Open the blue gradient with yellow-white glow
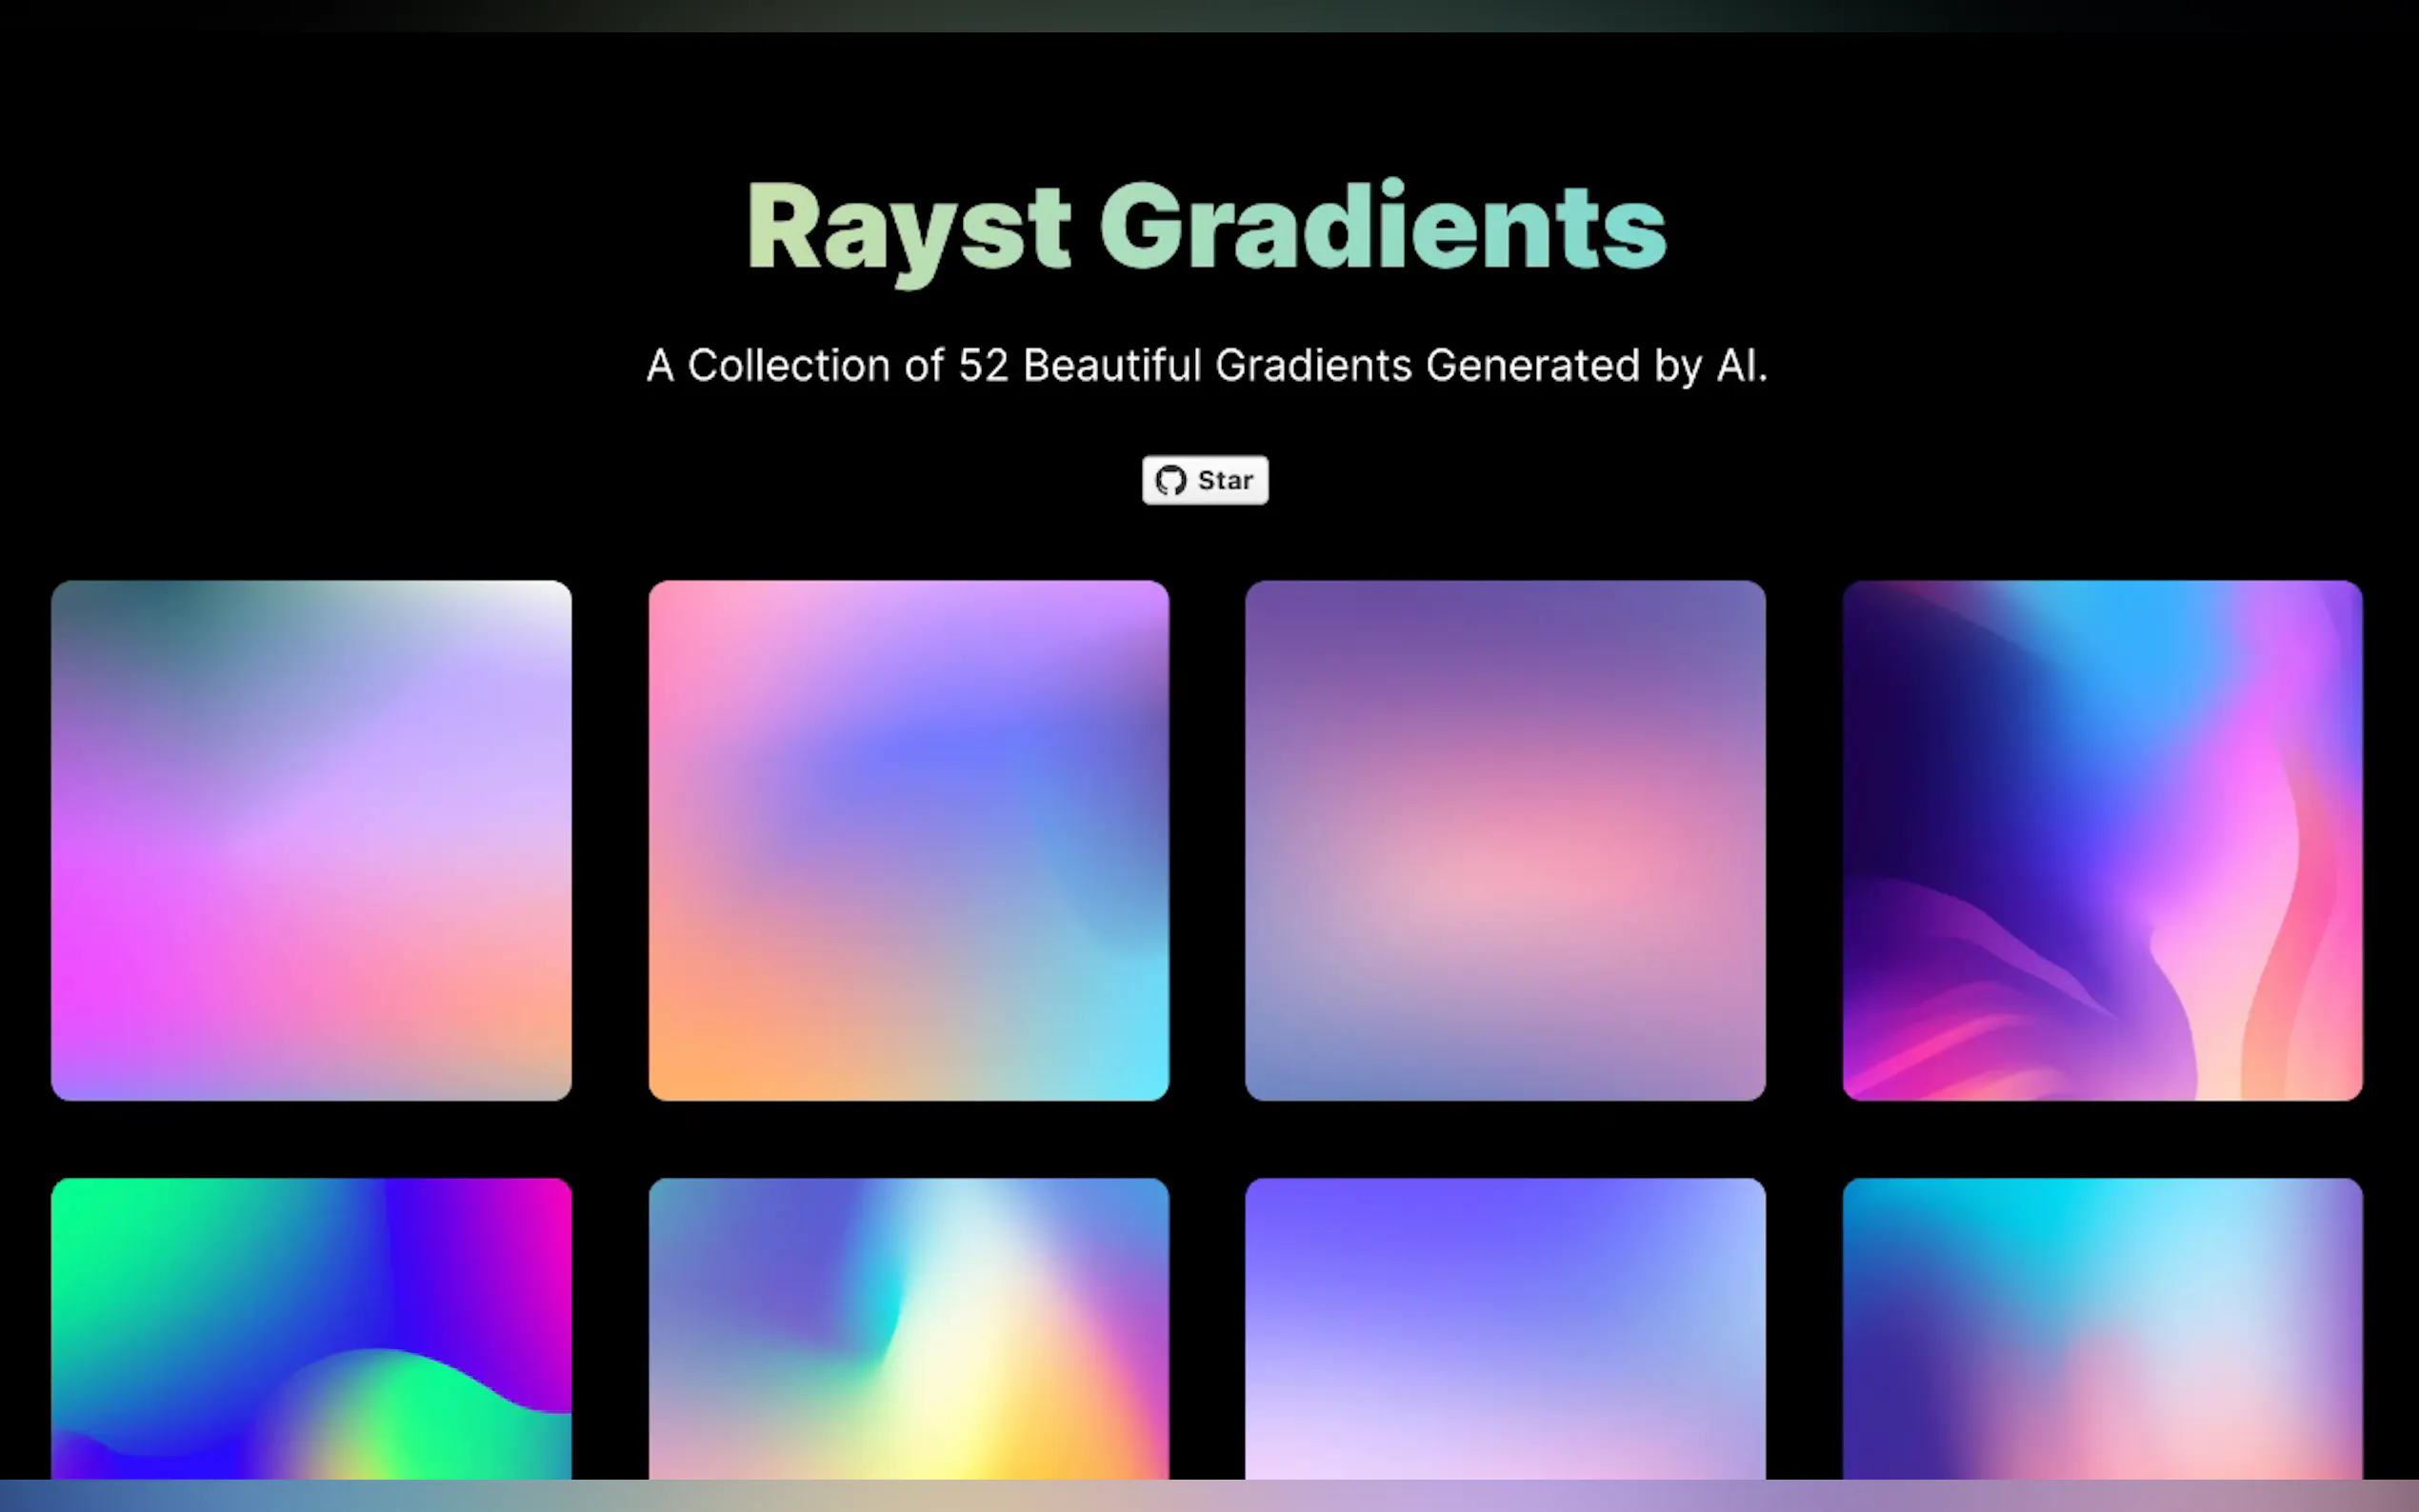The width and height of the screenshot is (2419, 1512). (908, 1328)
